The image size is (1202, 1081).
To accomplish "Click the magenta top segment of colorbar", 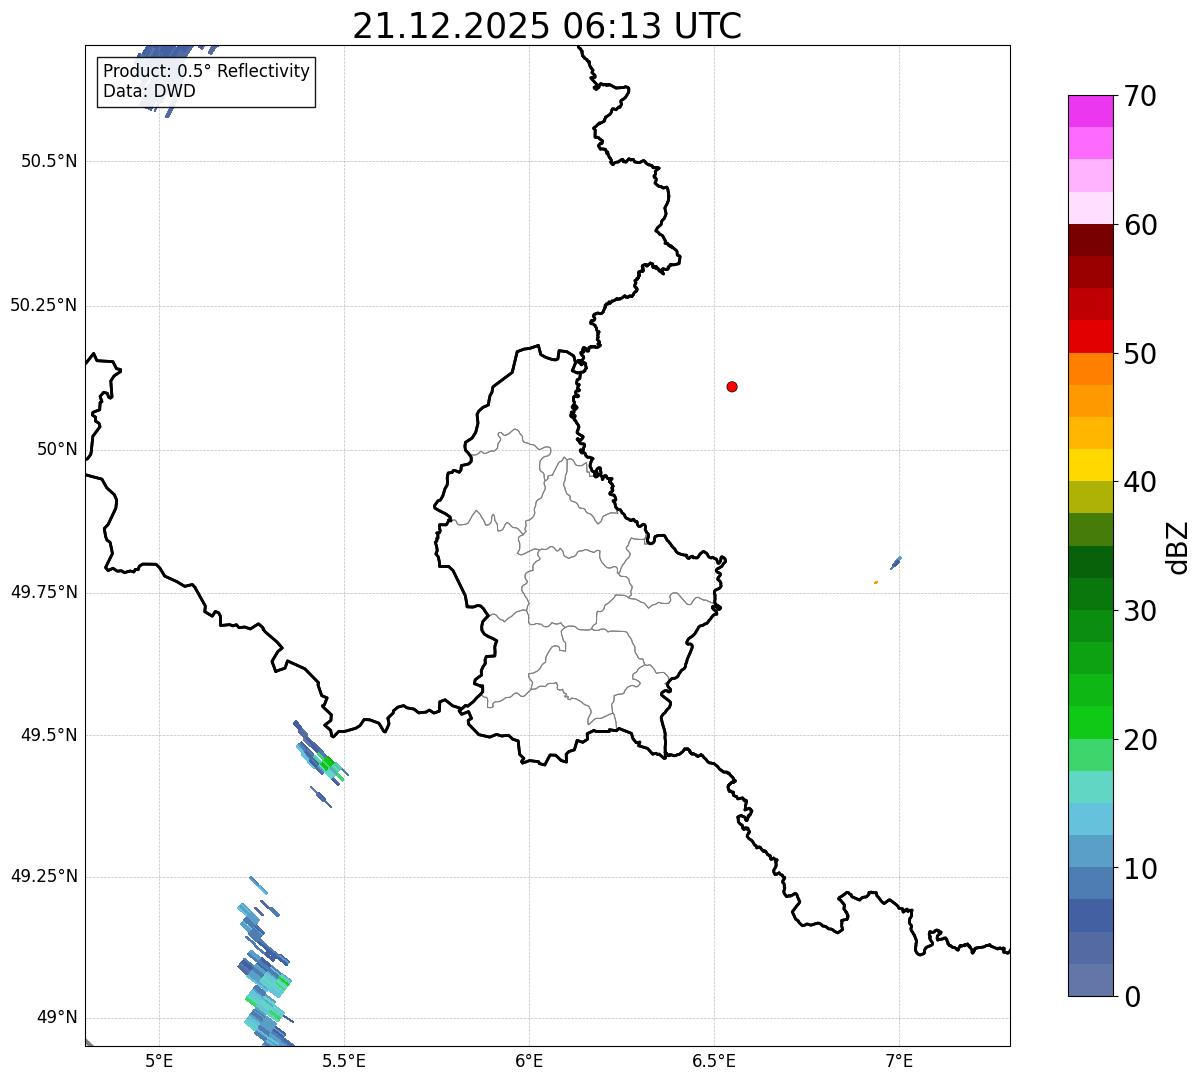I will pyautogui.click(x=1090, y=111).
